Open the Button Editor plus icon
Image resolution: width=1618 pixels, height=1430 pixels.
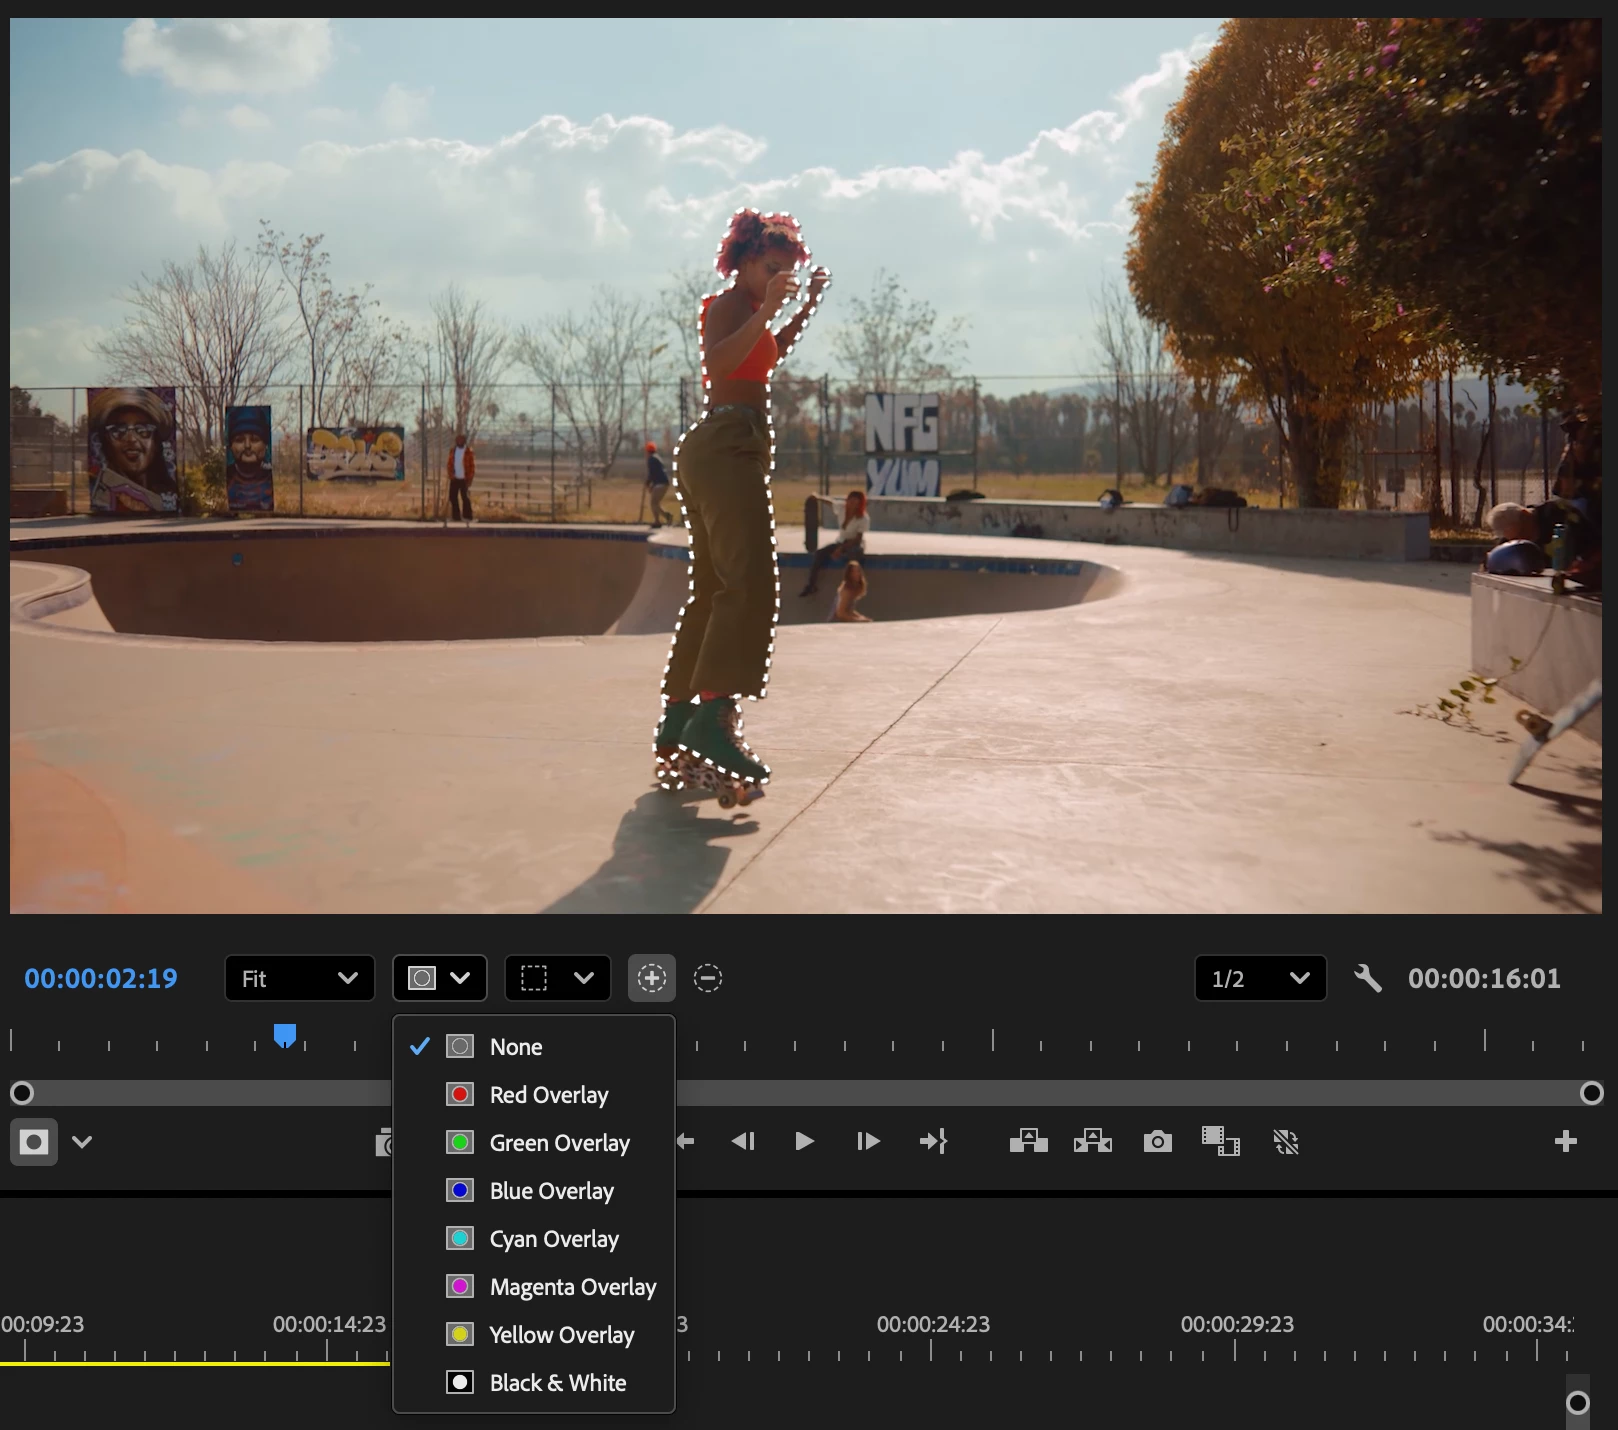(x=1565, y=1141)
